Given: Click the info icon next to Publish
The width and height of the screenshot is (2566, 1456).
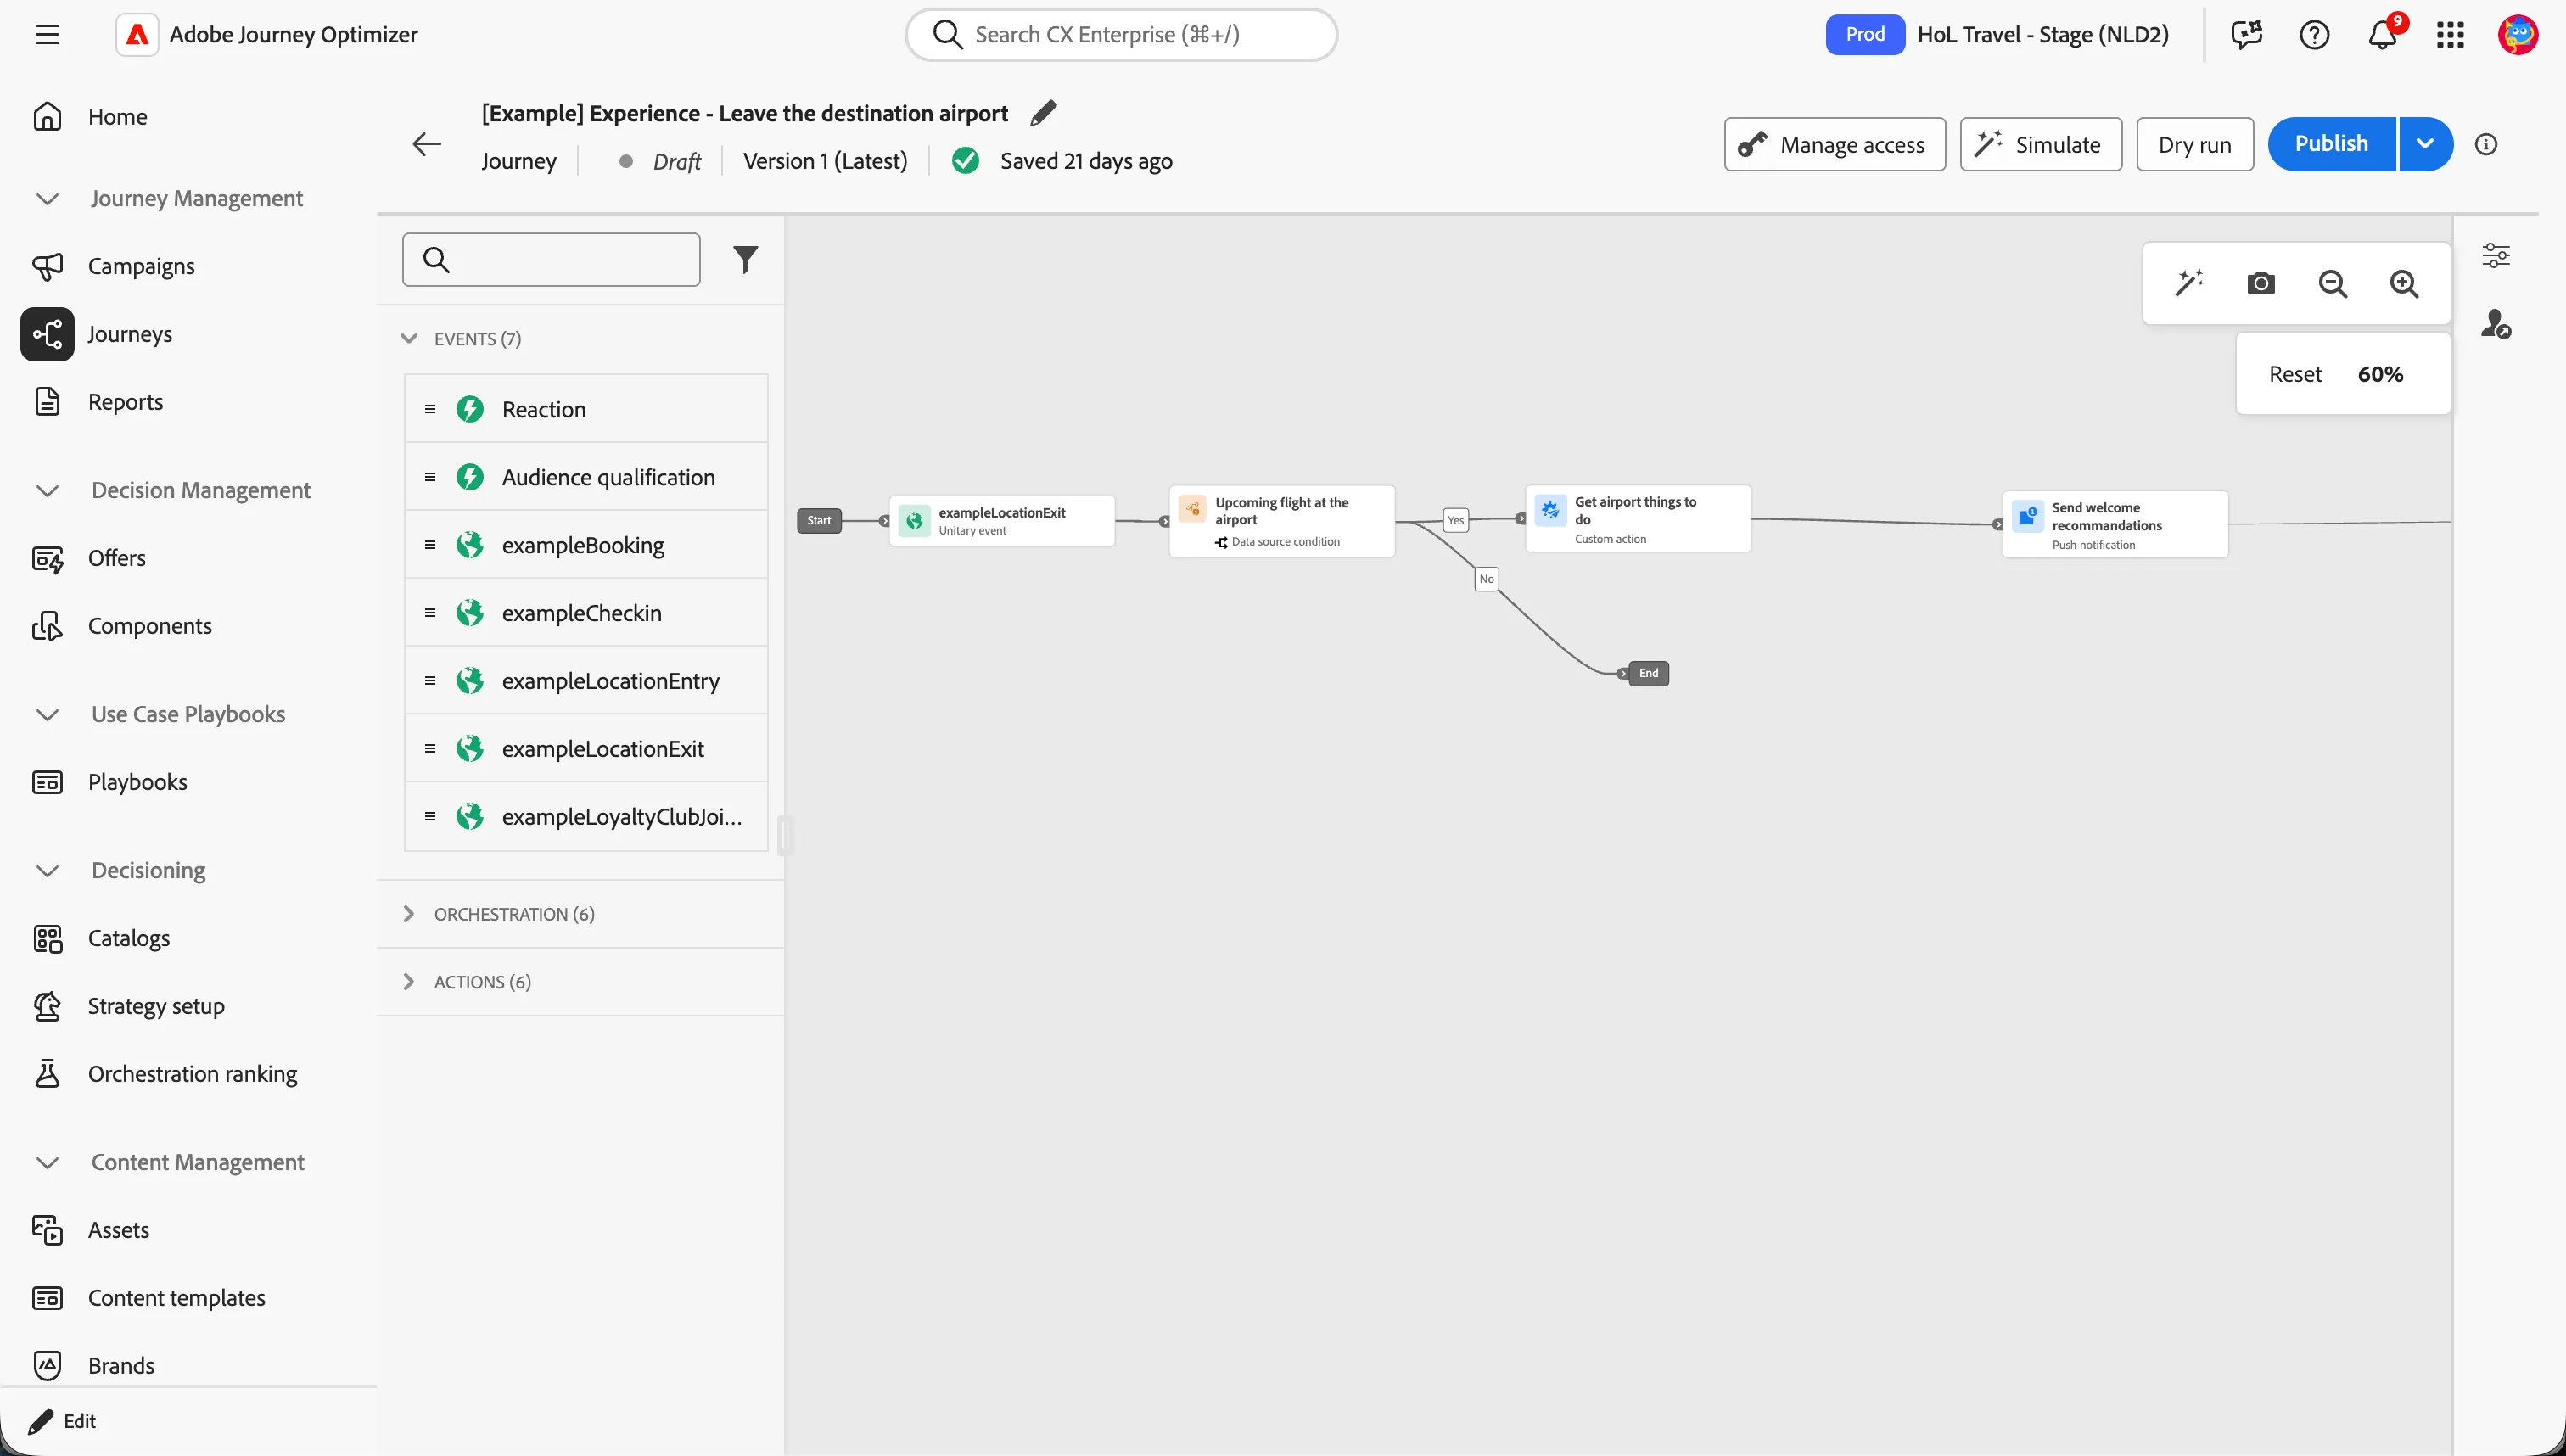Looking at the screenshot, I should tap(2486, 144).
